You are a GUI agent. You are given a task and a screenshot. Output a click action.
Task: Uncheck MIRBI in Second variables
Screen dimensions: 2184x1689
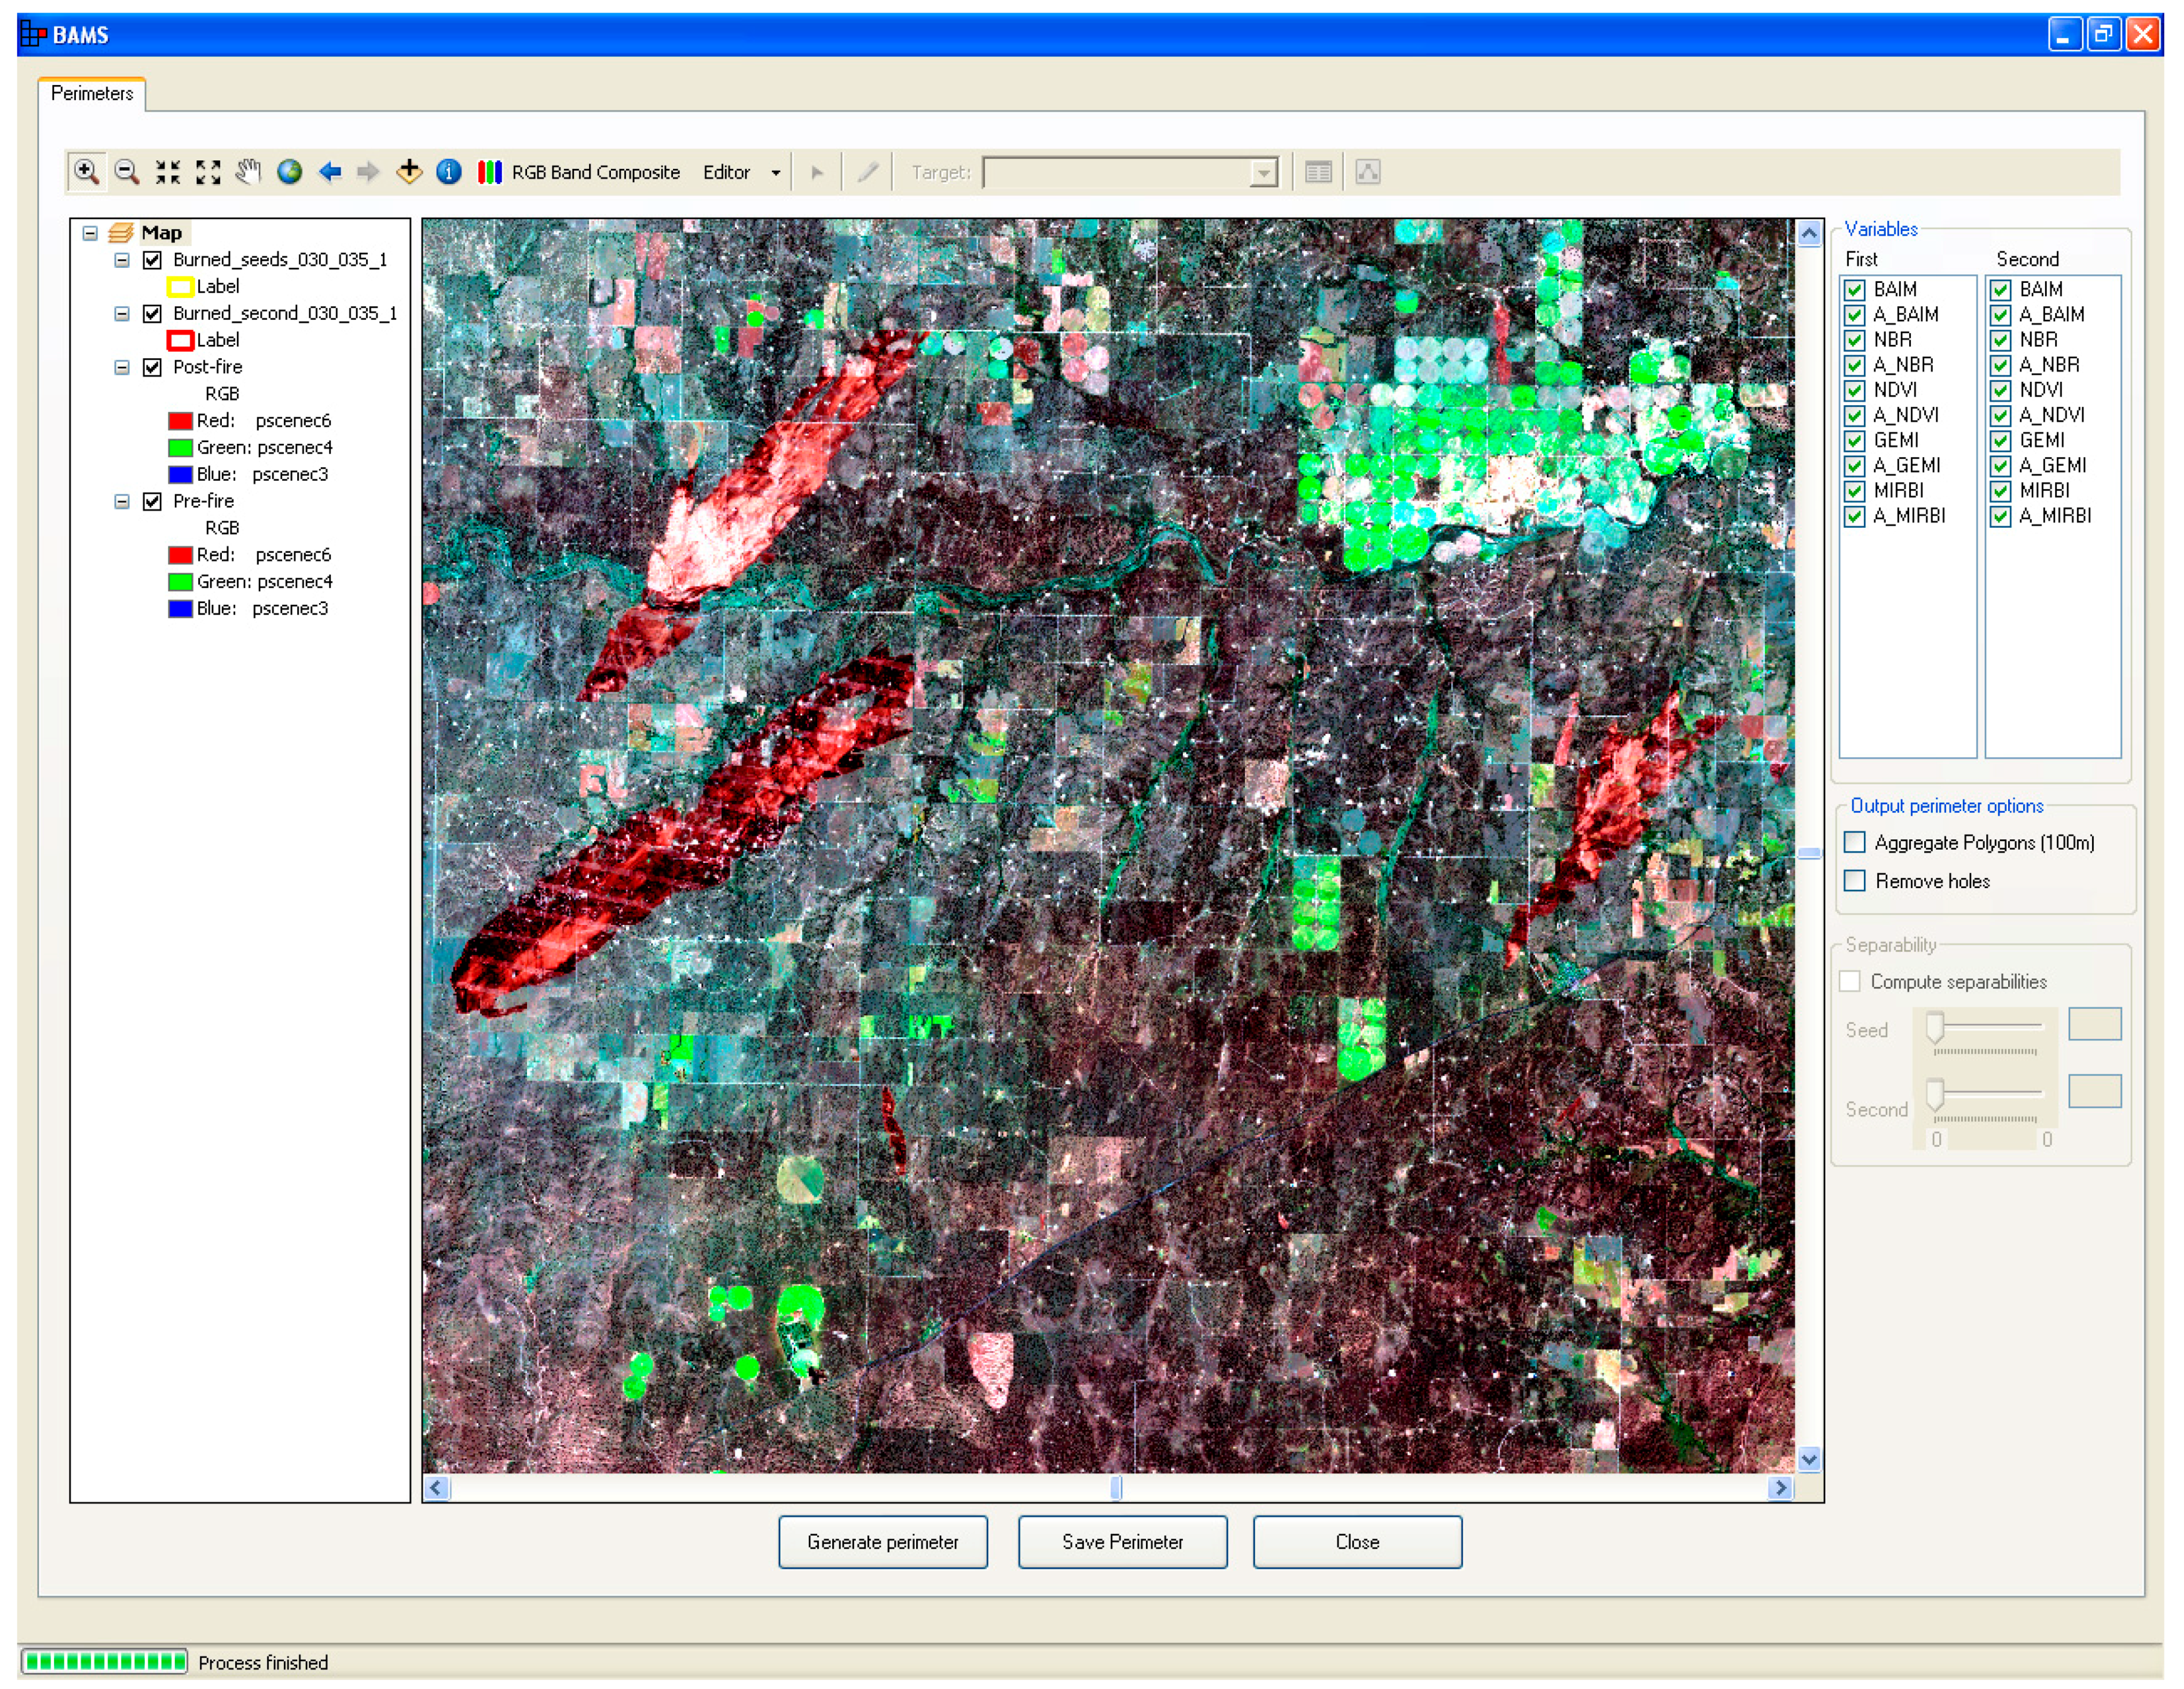pos(2001,491)
